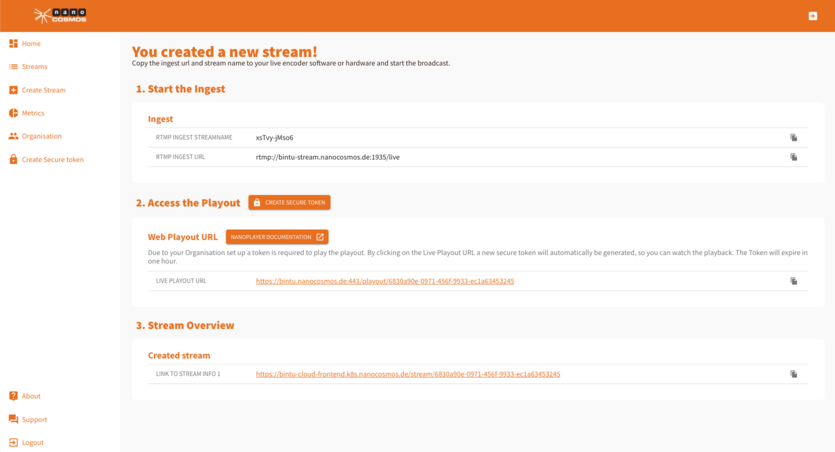The height and width of the screenshot is (452, 835).
Task: Copy the link to stream info
Action: 793,374
